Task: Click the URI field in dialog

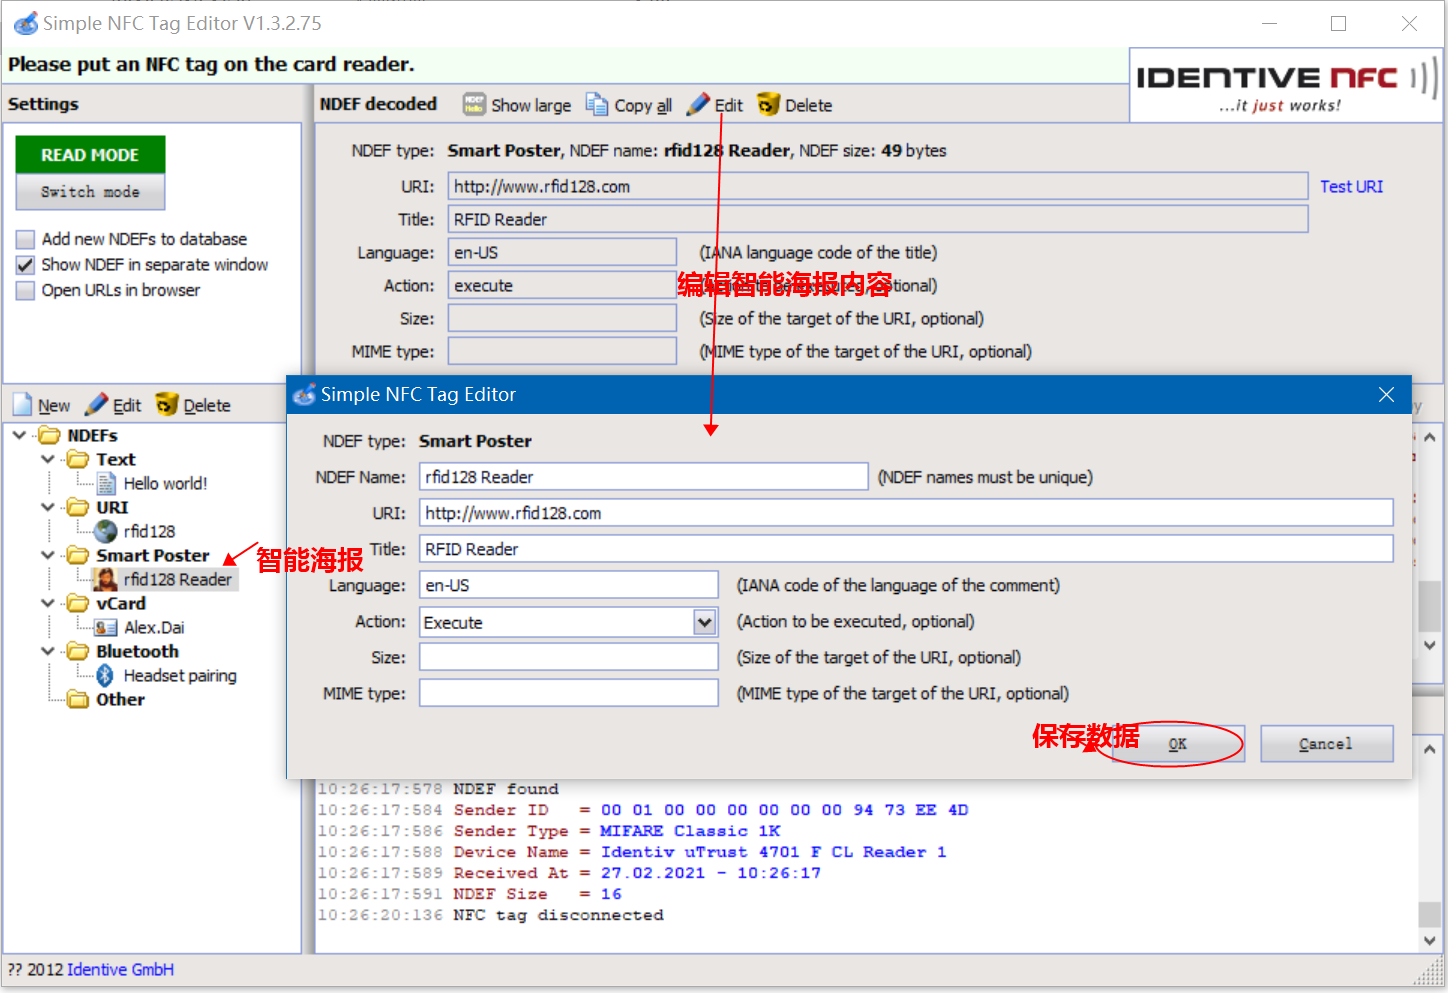Action: point(906,513)
